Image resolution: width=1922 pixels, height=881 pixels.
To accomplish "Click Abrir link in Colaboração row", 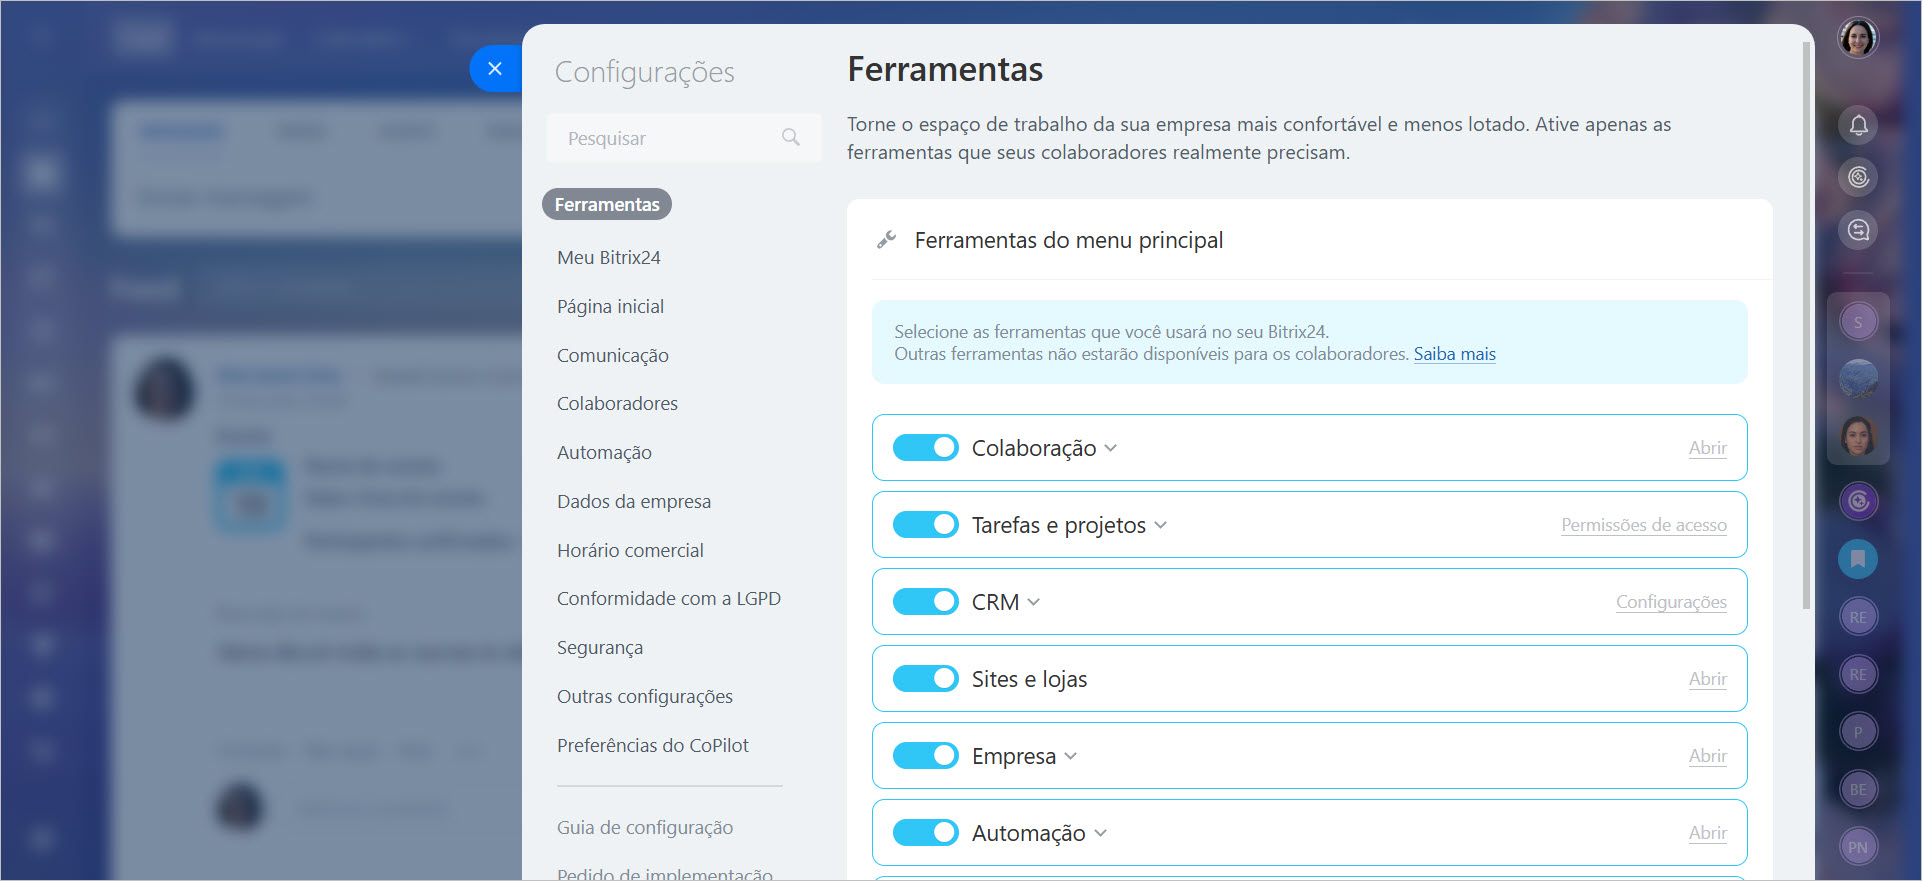I will 1707,448.
